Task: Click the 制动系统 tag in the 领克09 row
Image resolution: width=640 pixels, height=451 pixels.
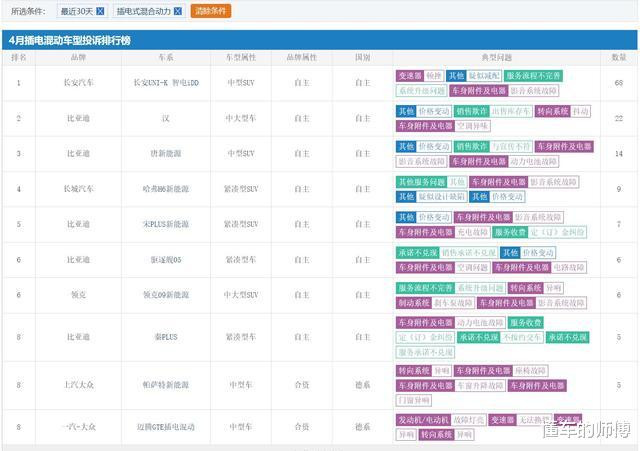Action: click(413, 303)
